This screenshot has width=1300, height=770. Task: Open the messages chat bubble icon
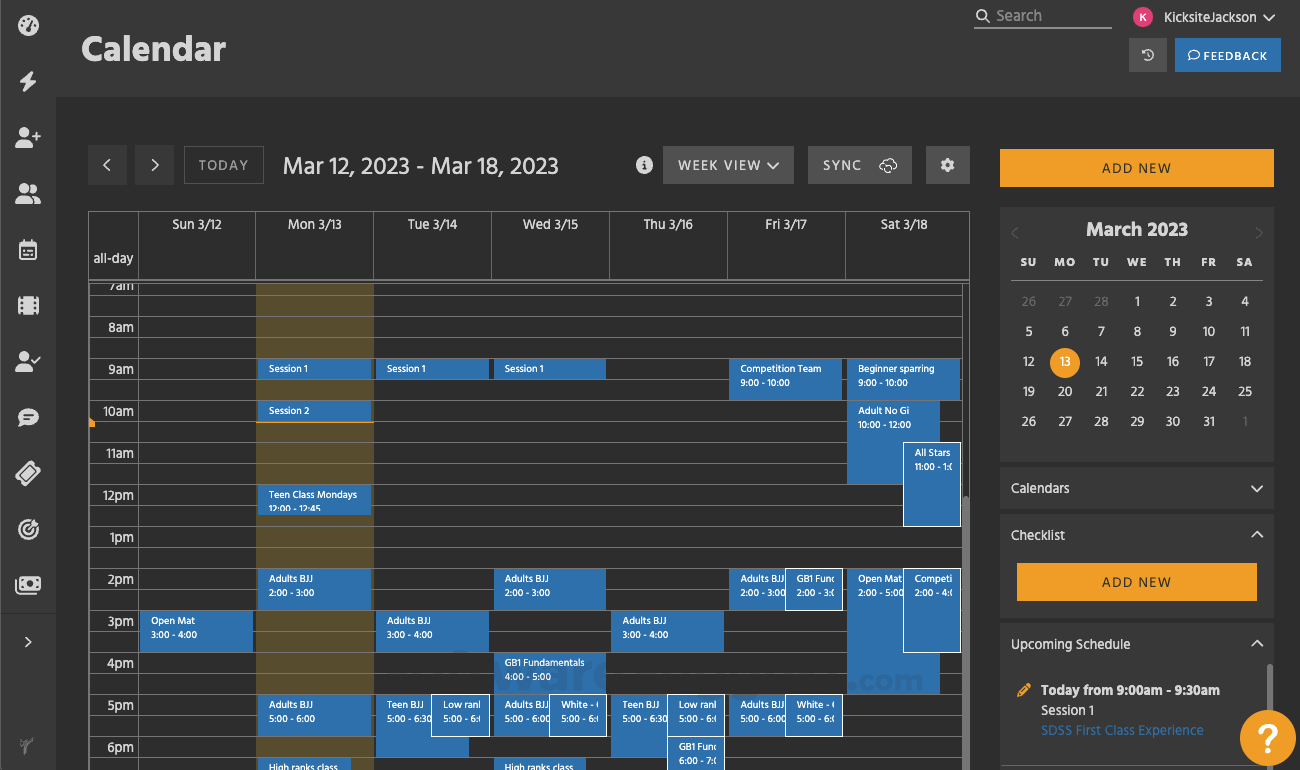pos(25,417)
